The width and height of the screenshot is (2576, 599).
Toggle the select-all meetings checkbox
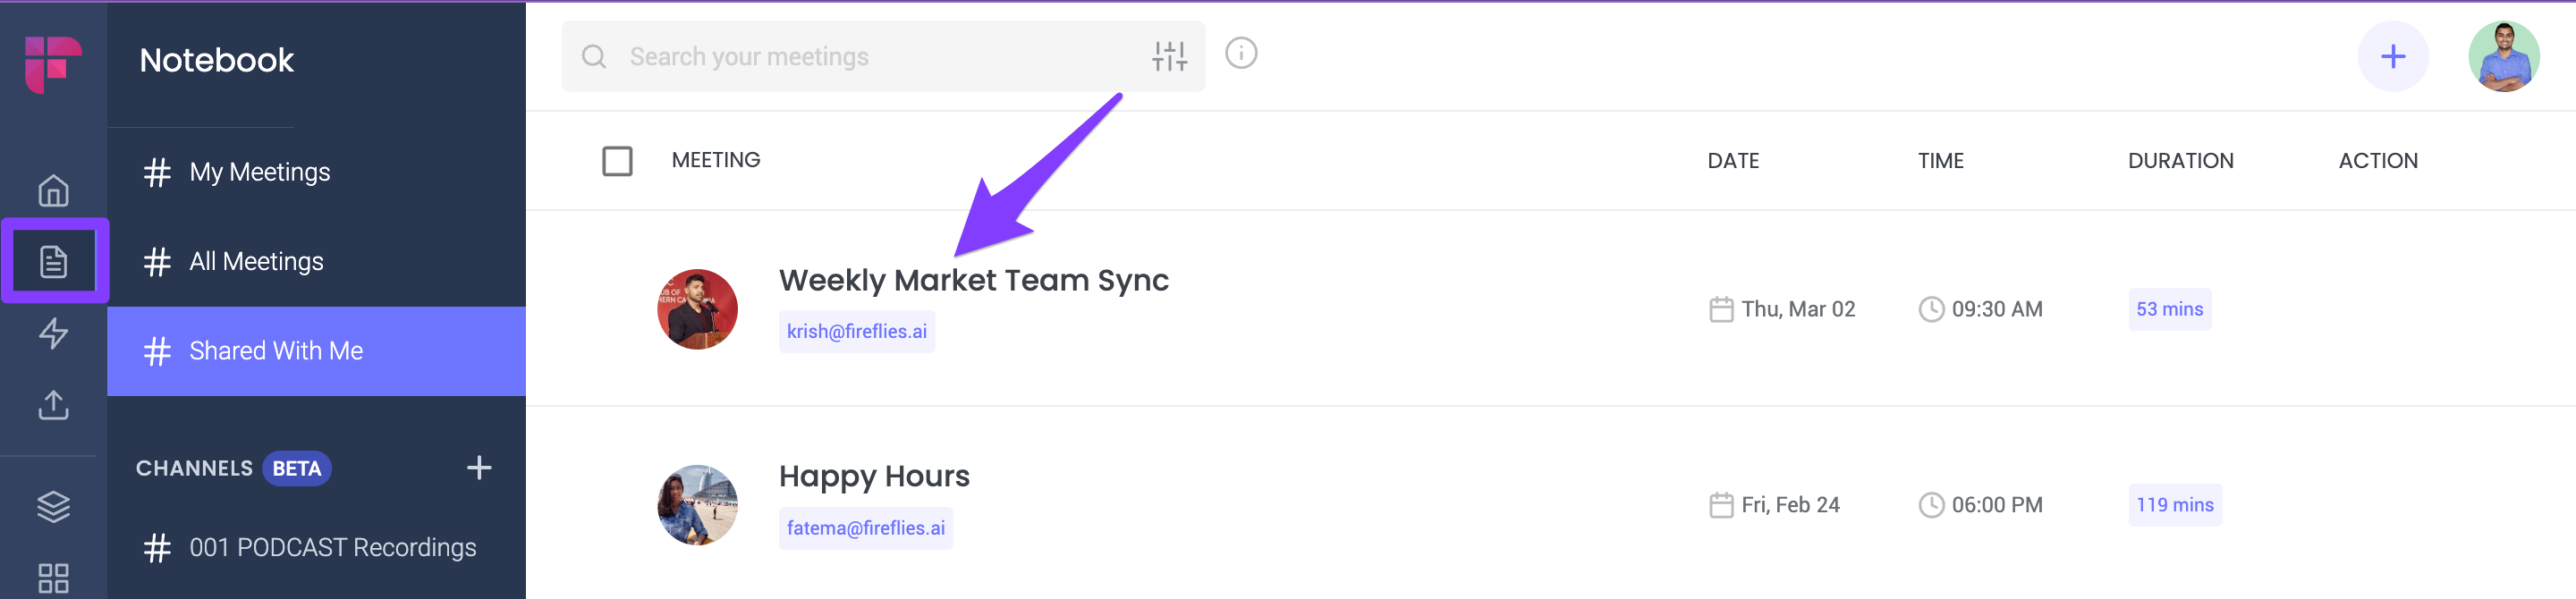(x=617, y=161)
